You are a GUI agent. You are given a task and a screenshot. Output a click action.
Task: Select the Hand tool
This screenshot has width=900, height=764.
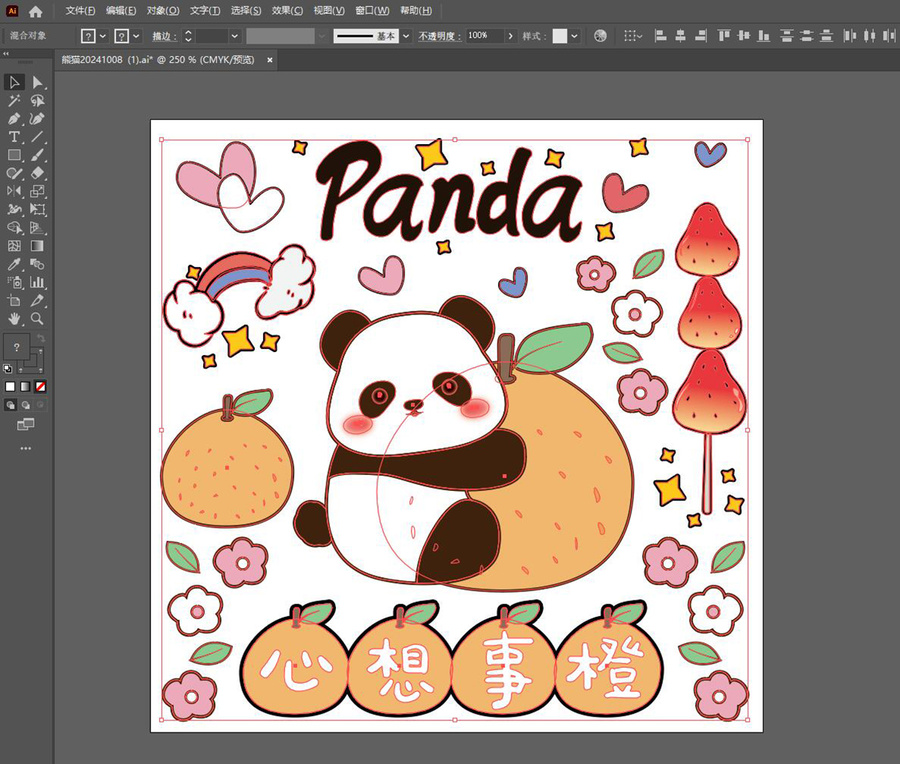coord(14,319)
